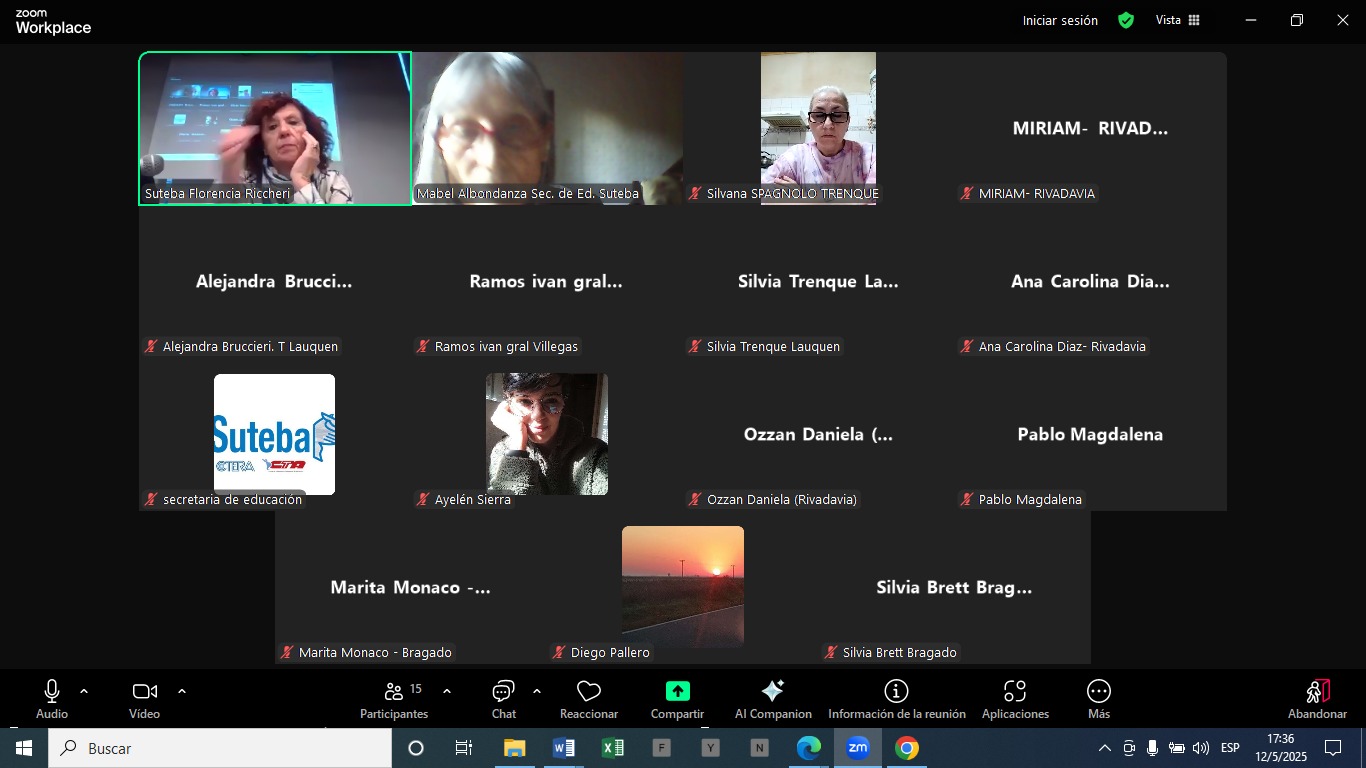
Task: Toggle the Participantes panel
Action: 394,692
